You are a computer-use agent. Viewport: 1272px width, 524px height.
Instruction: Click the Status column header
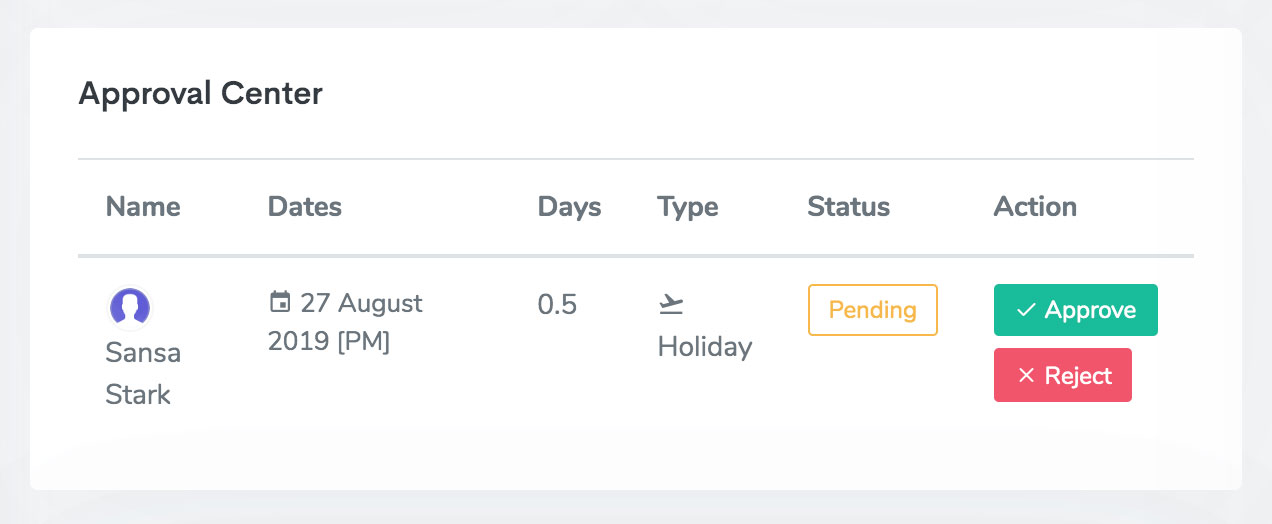click(848, 207)
